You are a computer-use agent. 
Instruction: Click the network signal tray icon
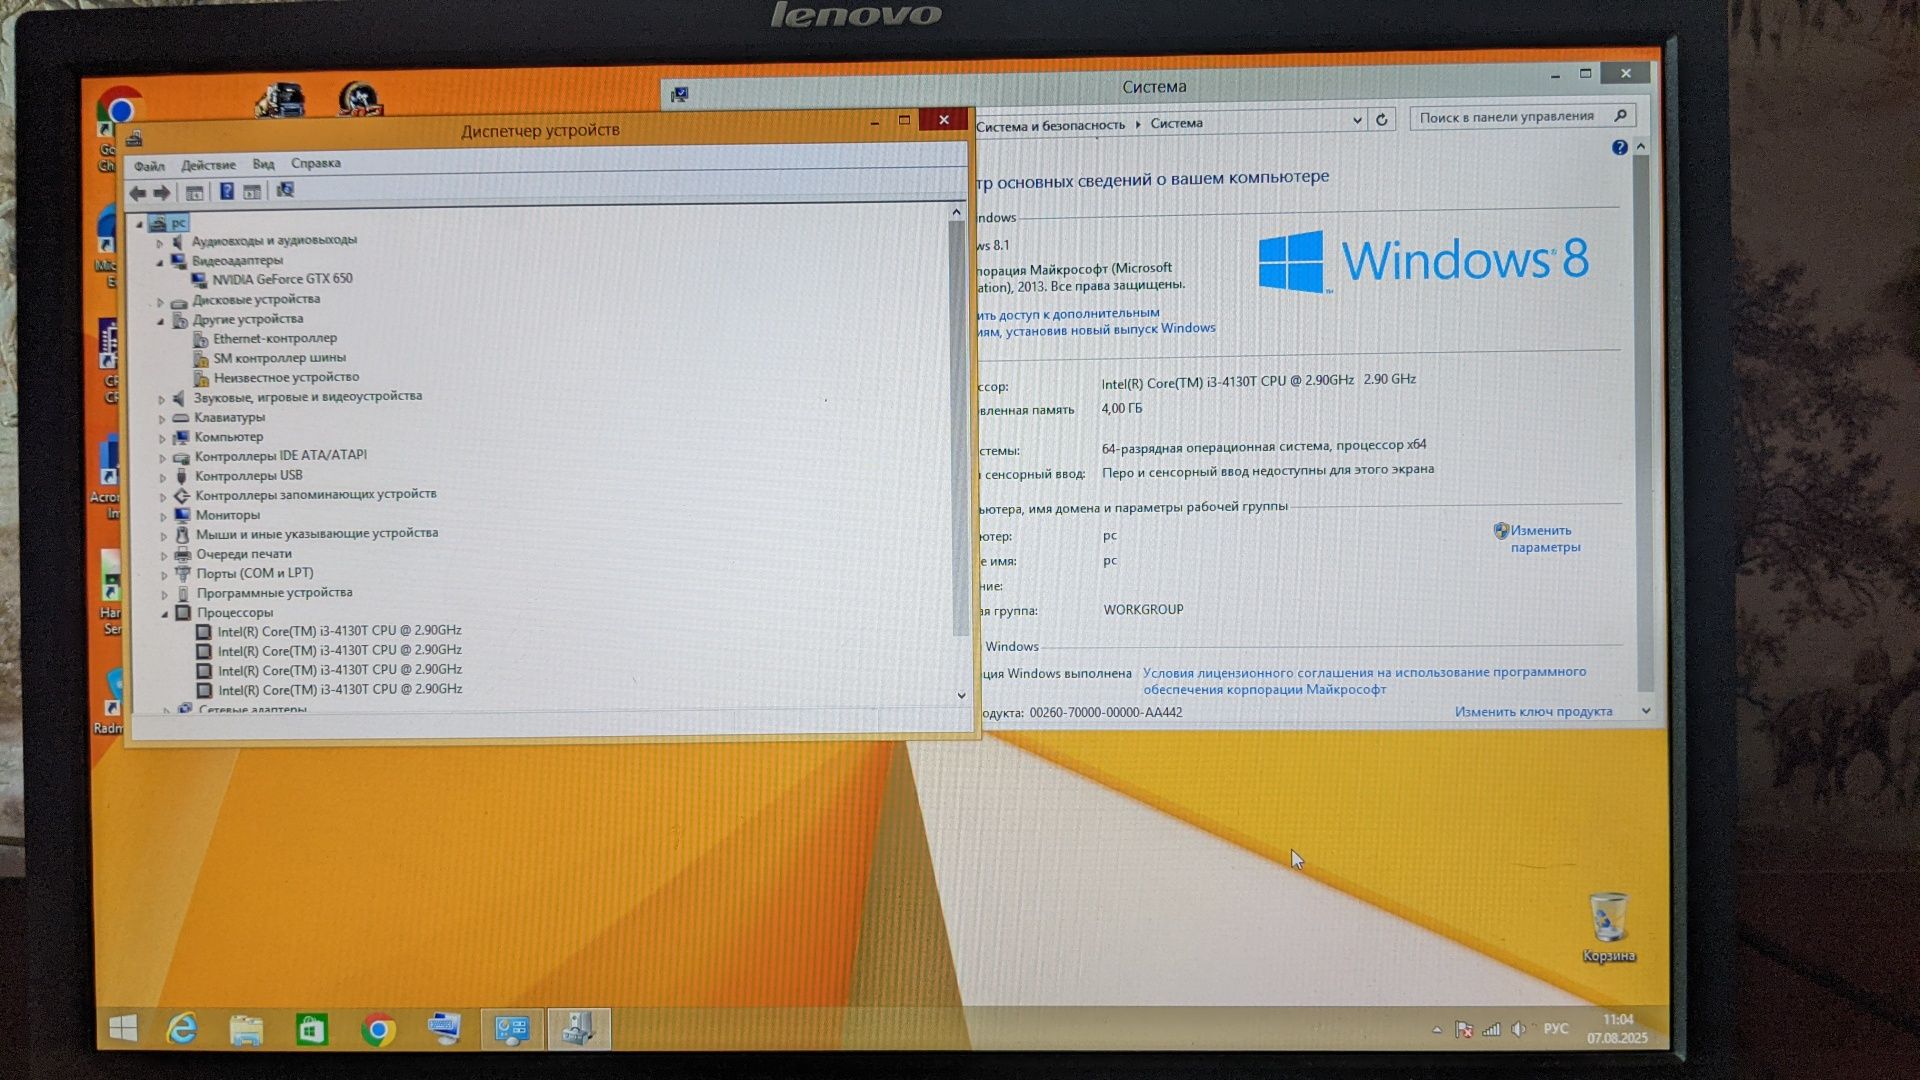[x=1491, y=1029]
